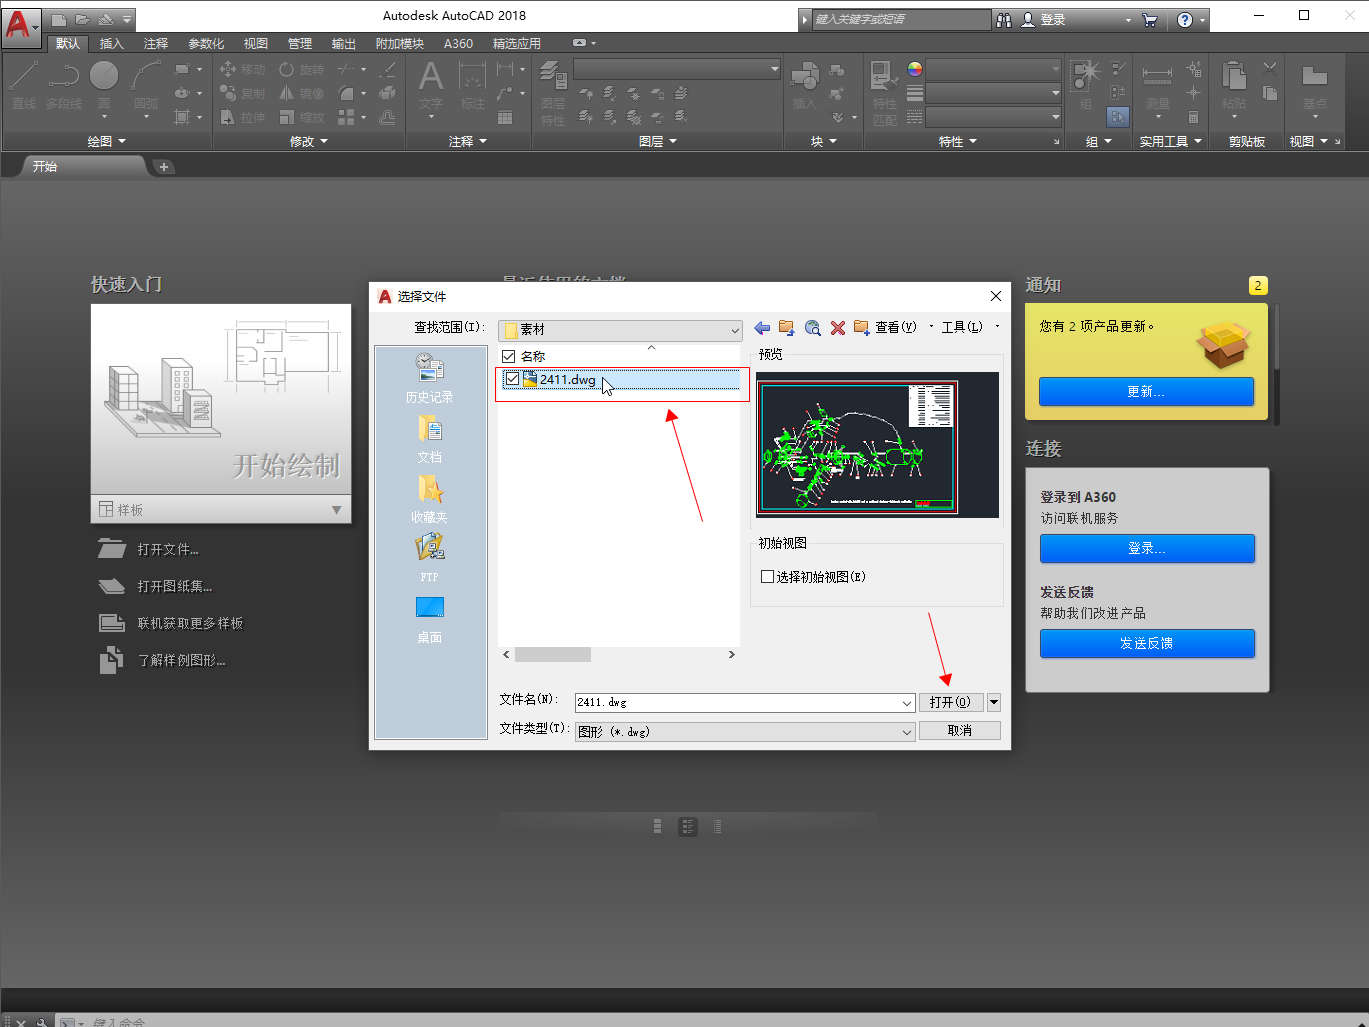Toggle the 2411.dwg file checkbox
The width and height of the screenshot is (1369, 1027).
[512, 379]
